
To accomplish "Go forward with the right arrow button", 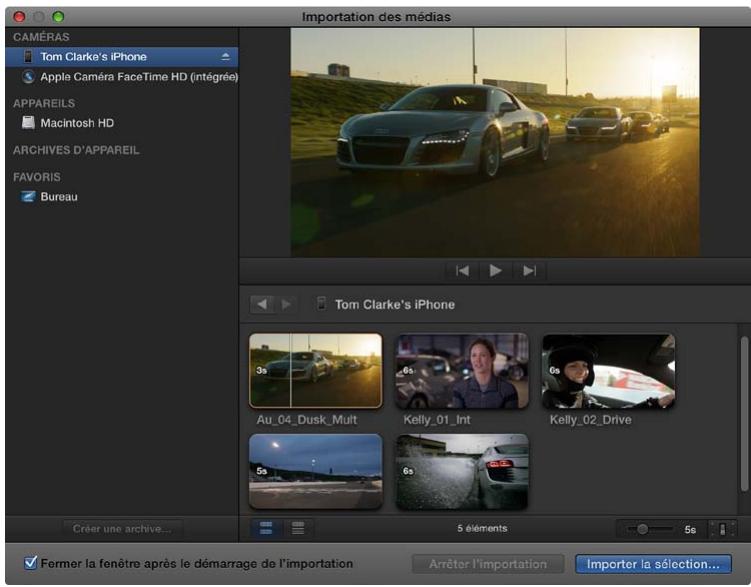I will (286, 305).
